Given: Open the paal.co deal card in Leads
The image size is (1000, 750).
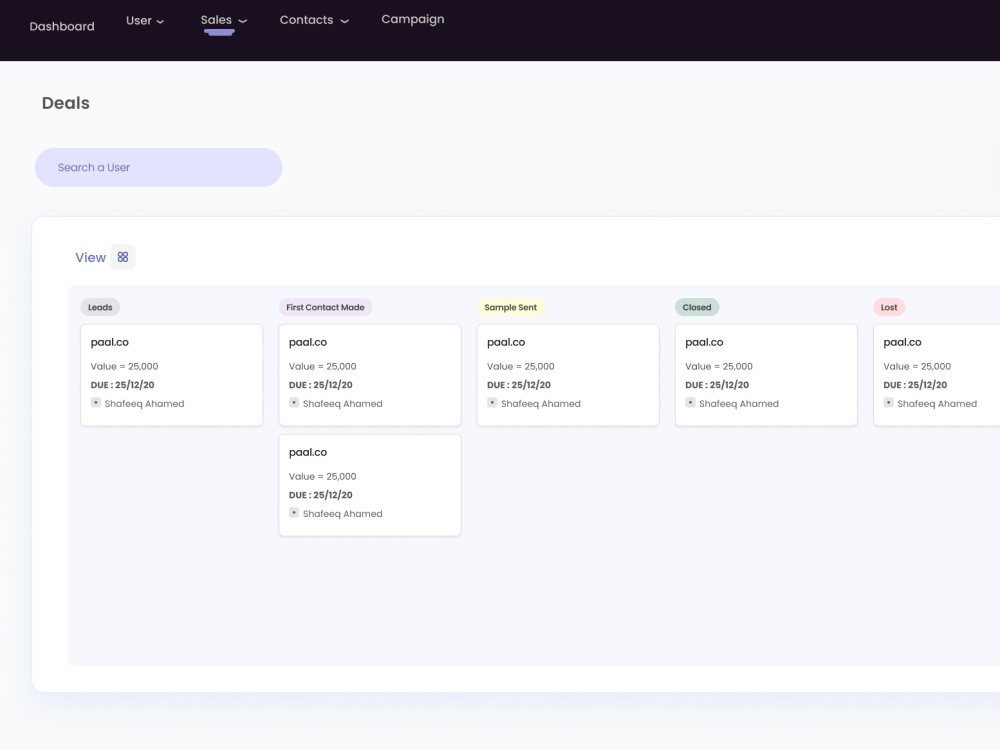Looking at the screenshot, I should 172,375.
